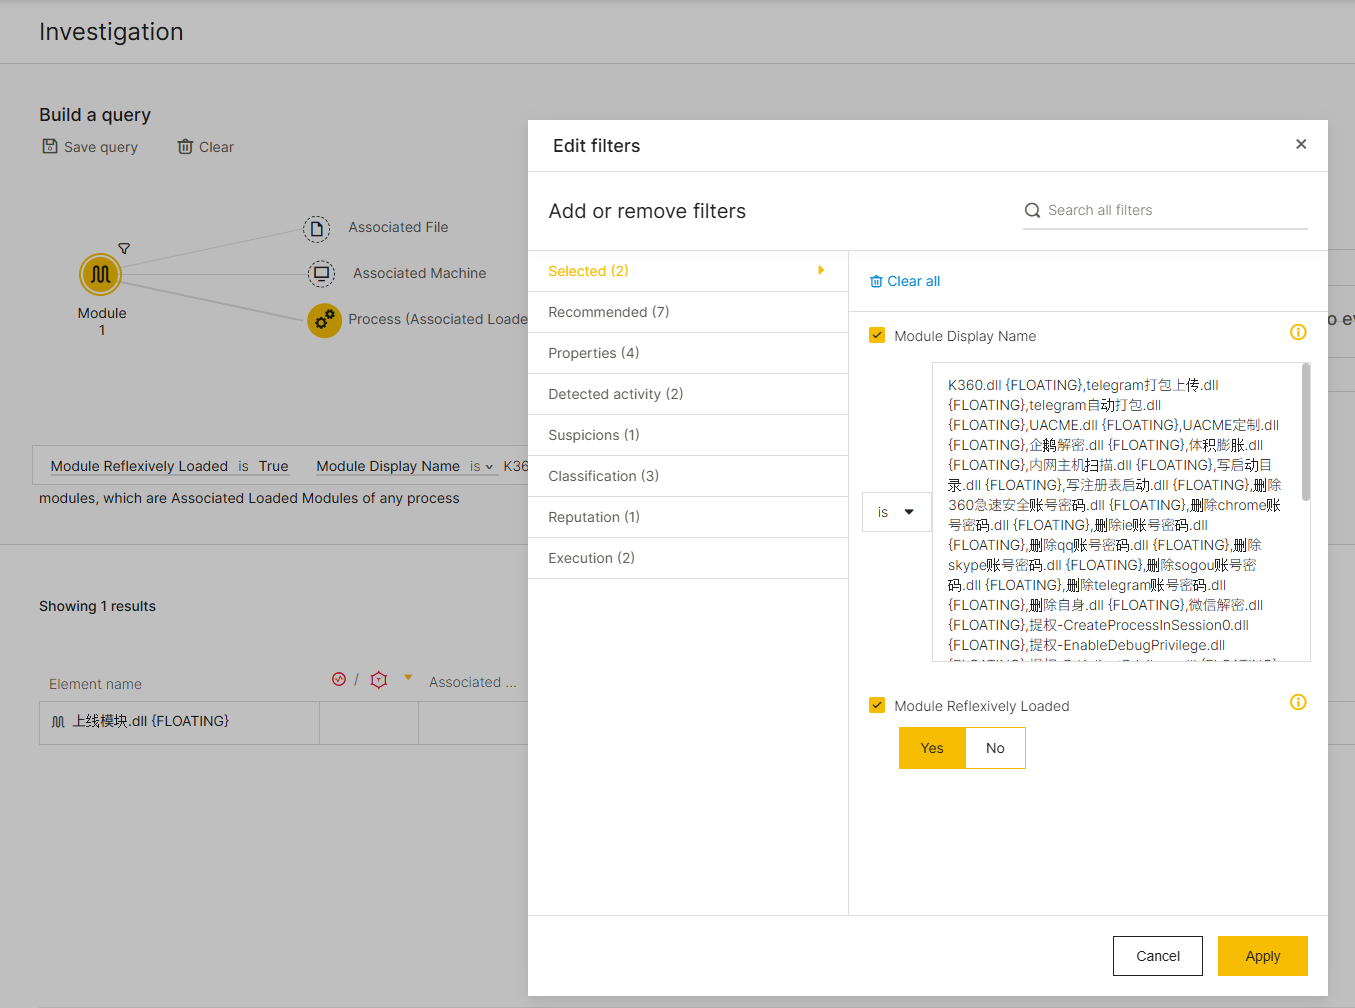Click the Associated column header

(472, 682)
